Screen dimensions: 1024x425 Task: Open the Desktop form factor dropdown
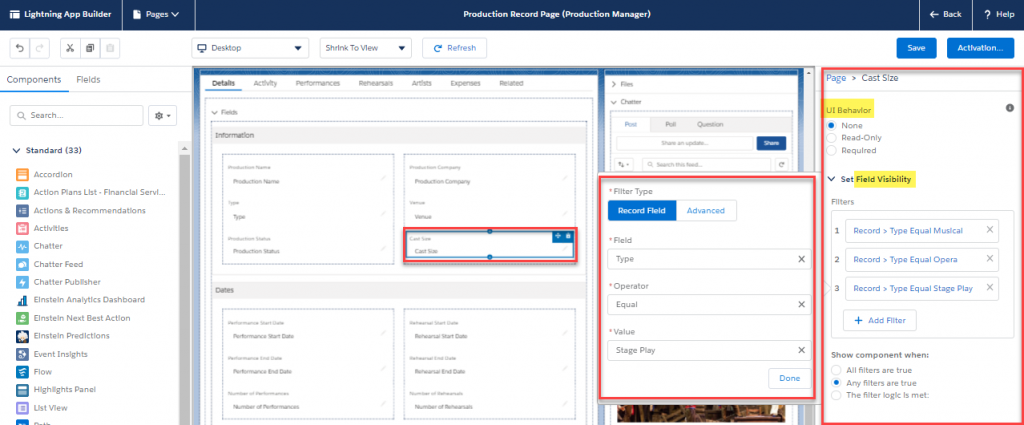click(249, 48)
